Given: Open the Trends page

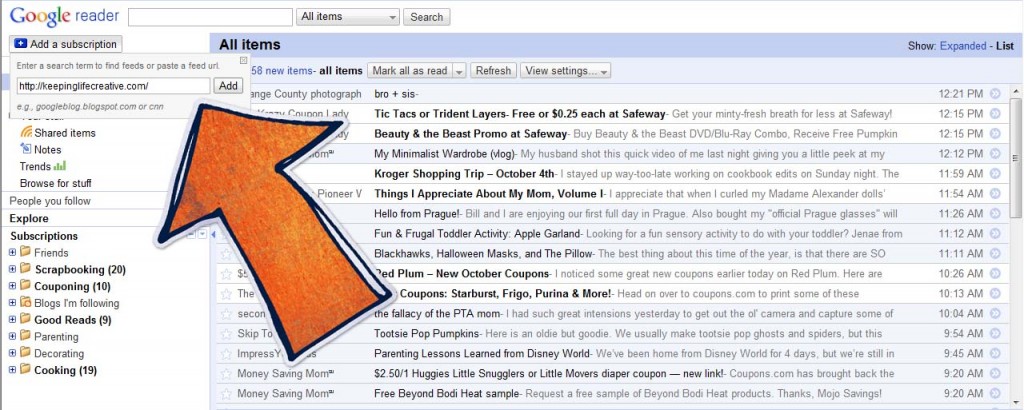Looking at the screenshot, I should pos(35,166).
